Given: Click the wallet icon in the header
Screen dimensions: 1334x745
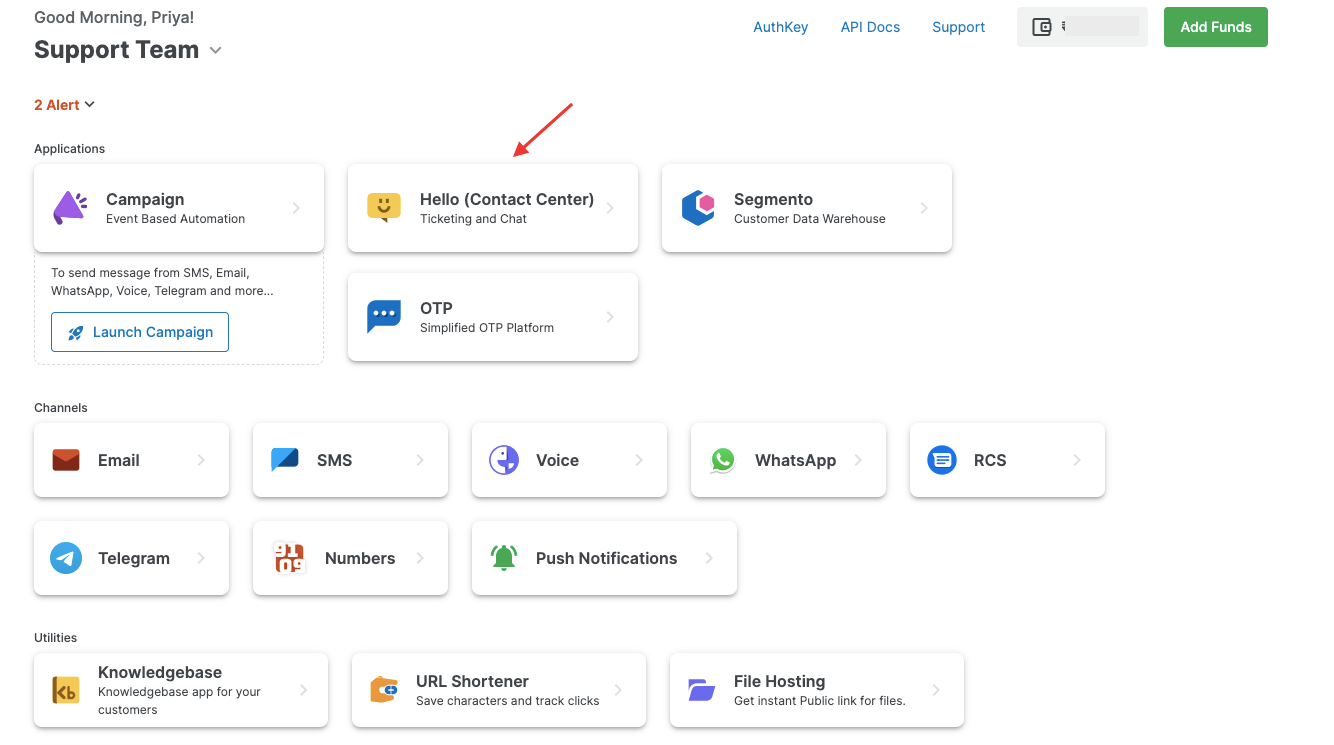Looking at the screenshot, I should point(1042,27).
